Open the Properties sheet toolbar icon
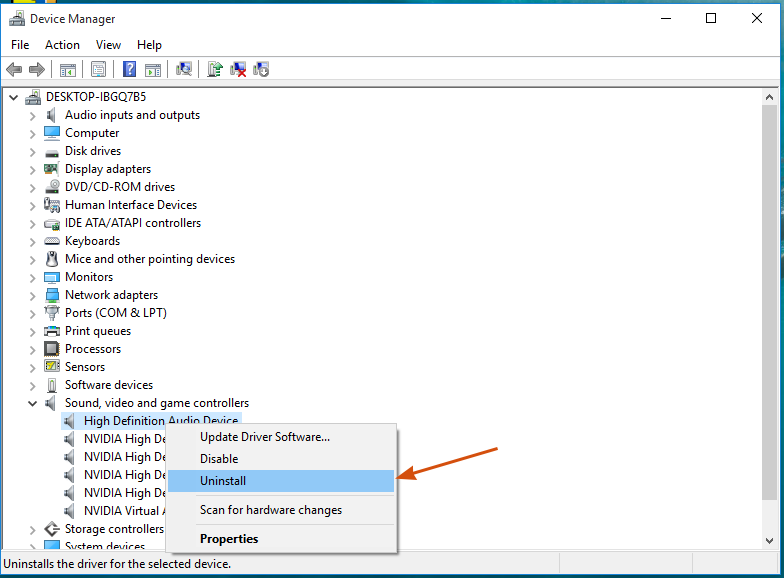 (98, 70)
